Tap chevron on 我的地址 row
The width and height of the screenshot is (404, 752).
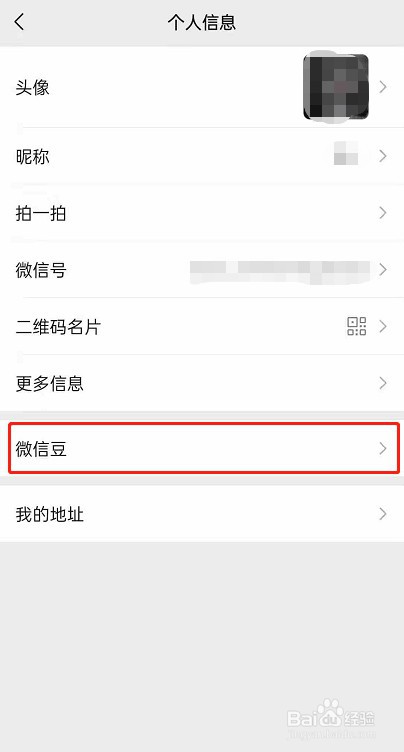[x=382, y=514]
